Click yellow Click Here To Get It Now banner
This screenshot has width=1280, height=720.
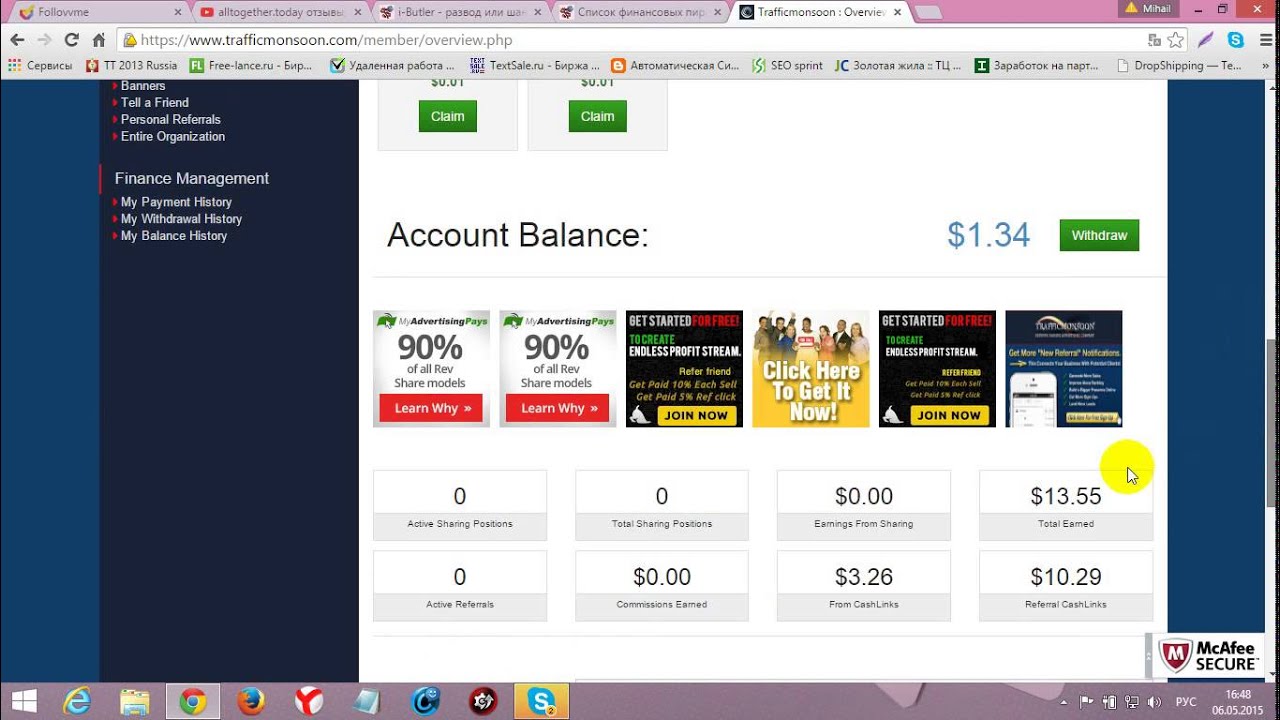click(x=811, y=369)
